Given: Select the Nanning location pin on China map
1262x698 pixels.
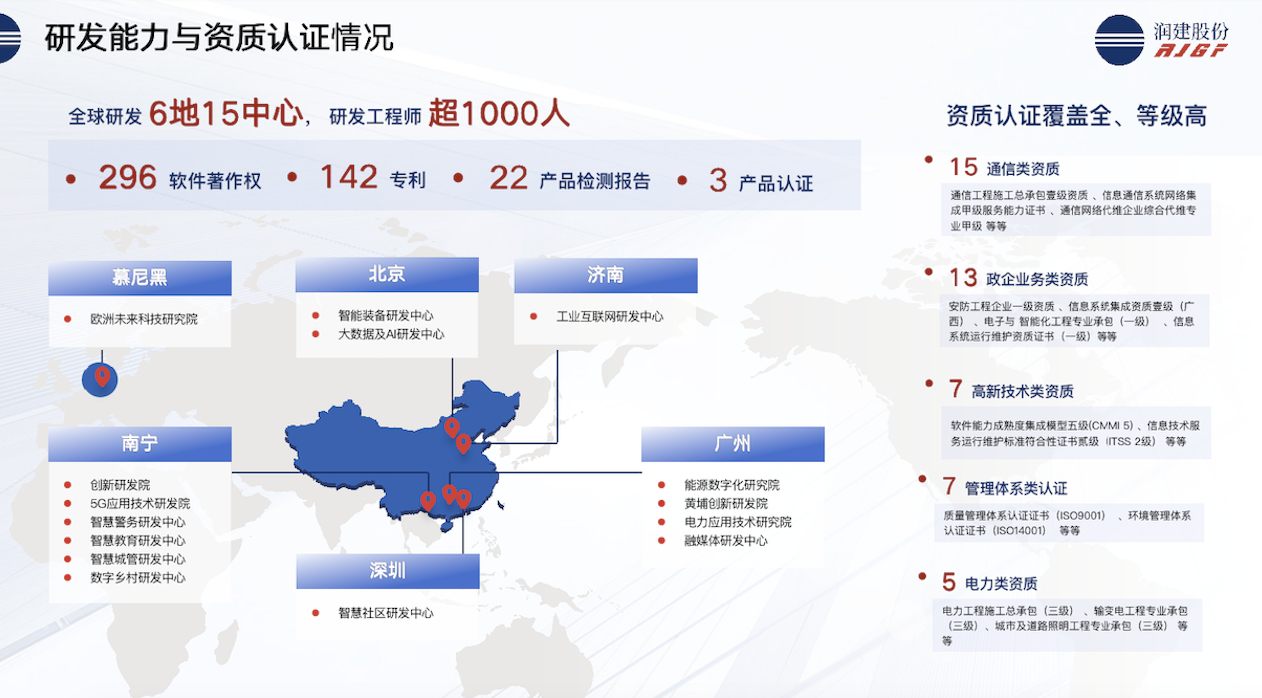Looking at the screenshot, I should [x=428, y=500].
